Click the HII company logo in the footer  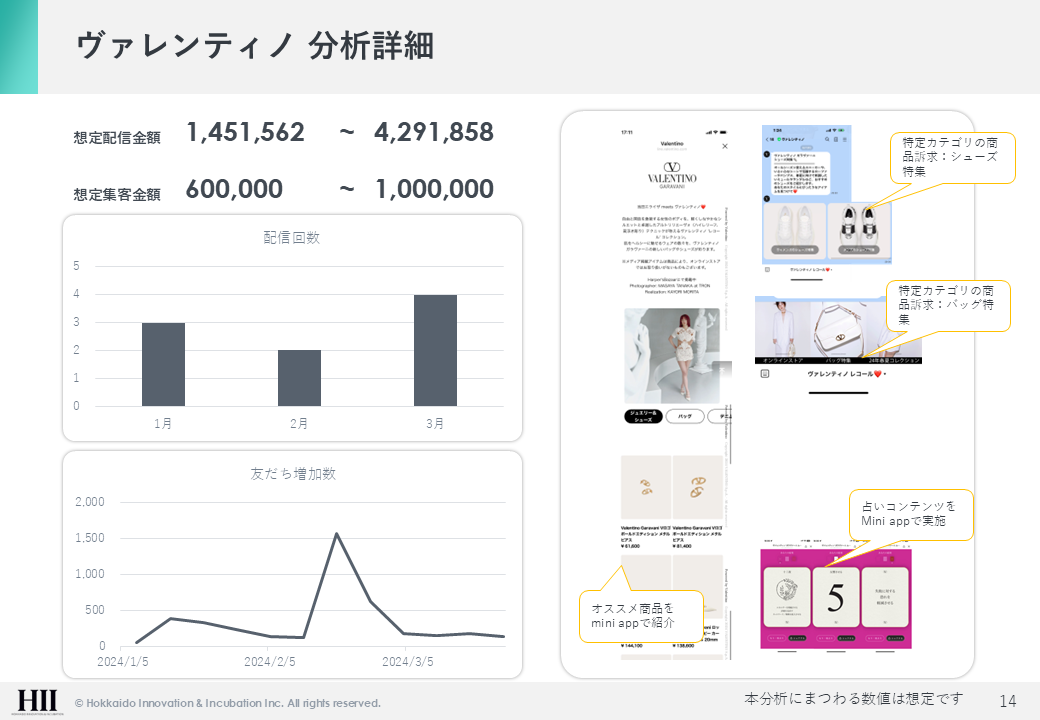(37, 701)
